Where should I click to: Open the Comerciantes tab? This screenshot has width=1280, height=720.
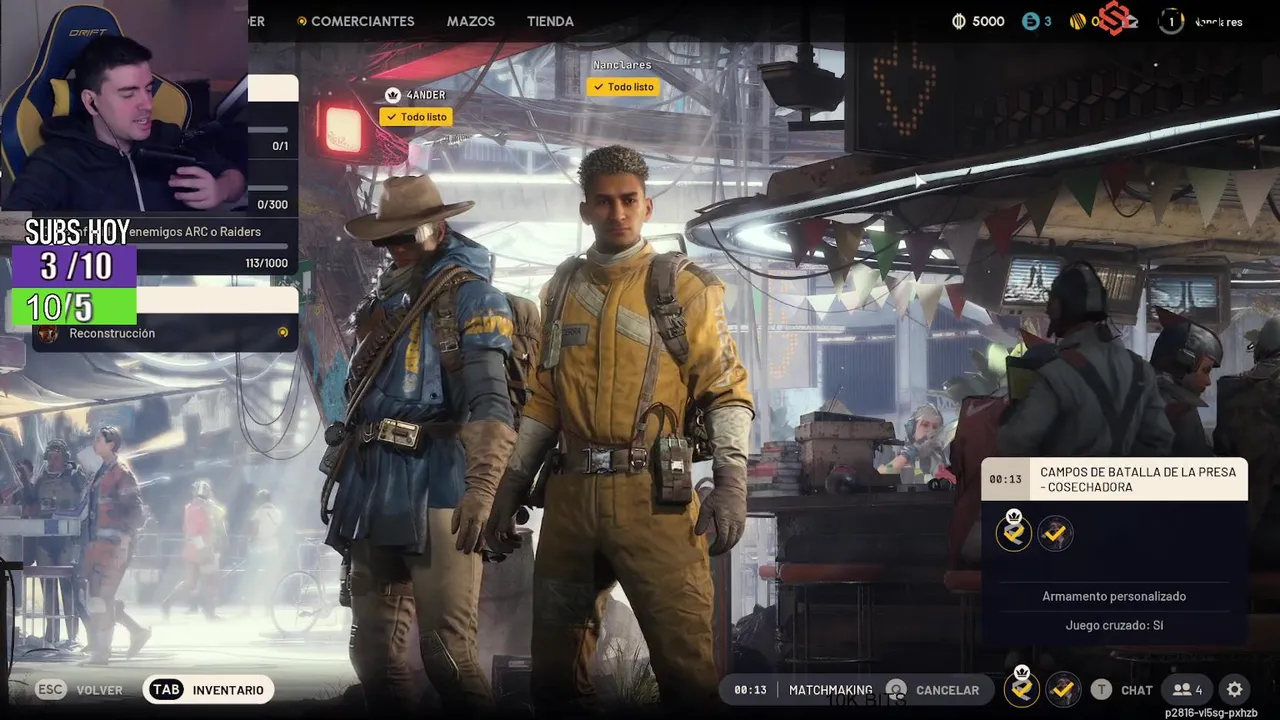click(x=362, y=21)
